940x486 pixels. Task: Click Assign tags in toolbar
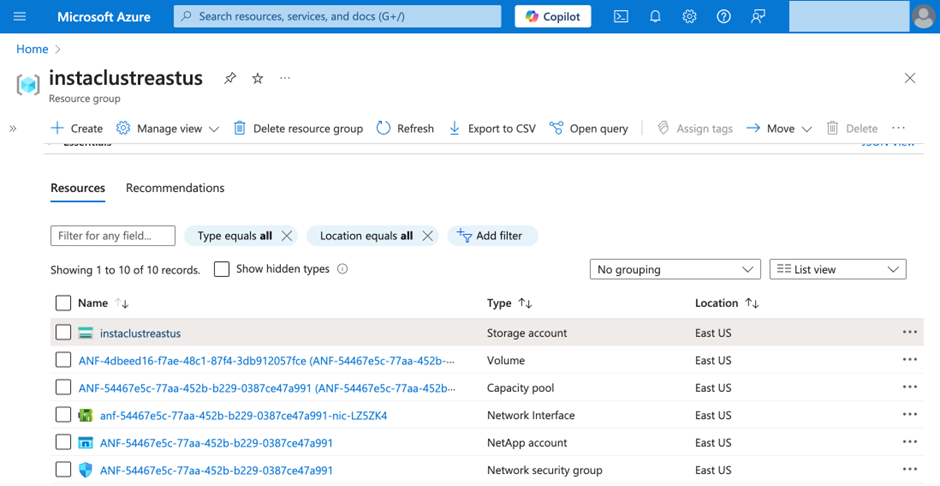(x=695, y=128)
